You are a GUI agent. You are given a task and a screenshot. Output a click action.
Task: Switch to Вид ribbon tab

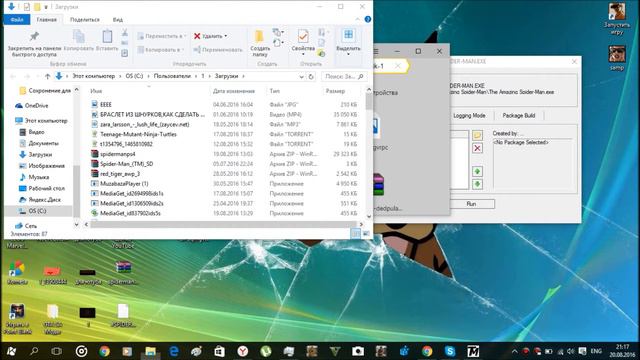118,20
